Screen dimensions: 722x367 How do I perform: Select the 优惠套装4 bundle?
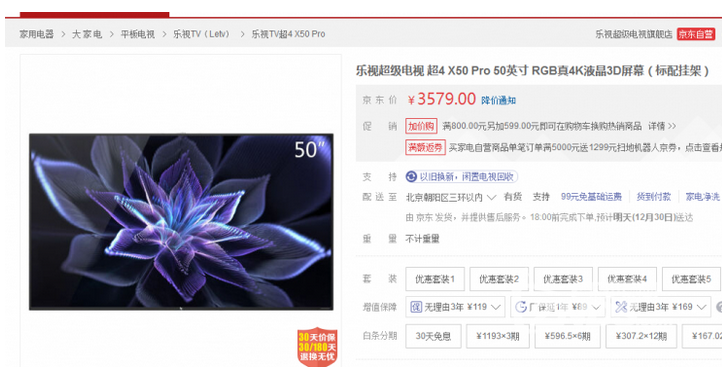point(627,279)
